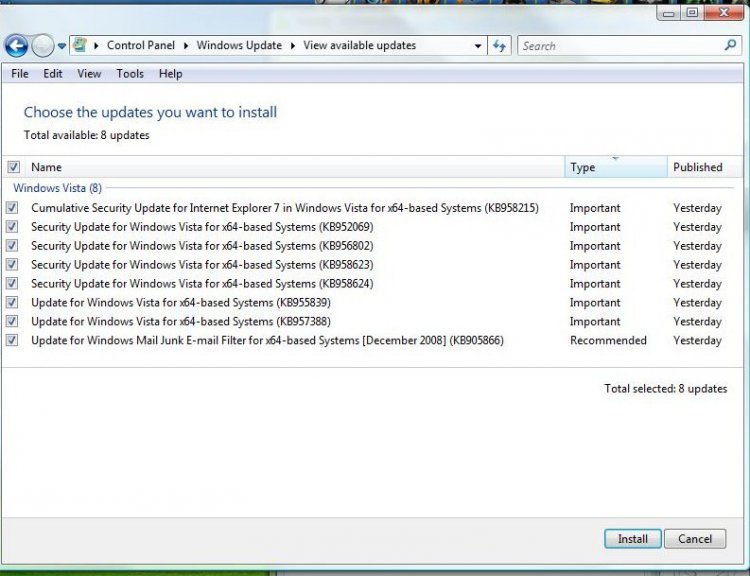Maximize the Windows Update window
This screenshot has width=750, height=576.
tap(692, 12)
